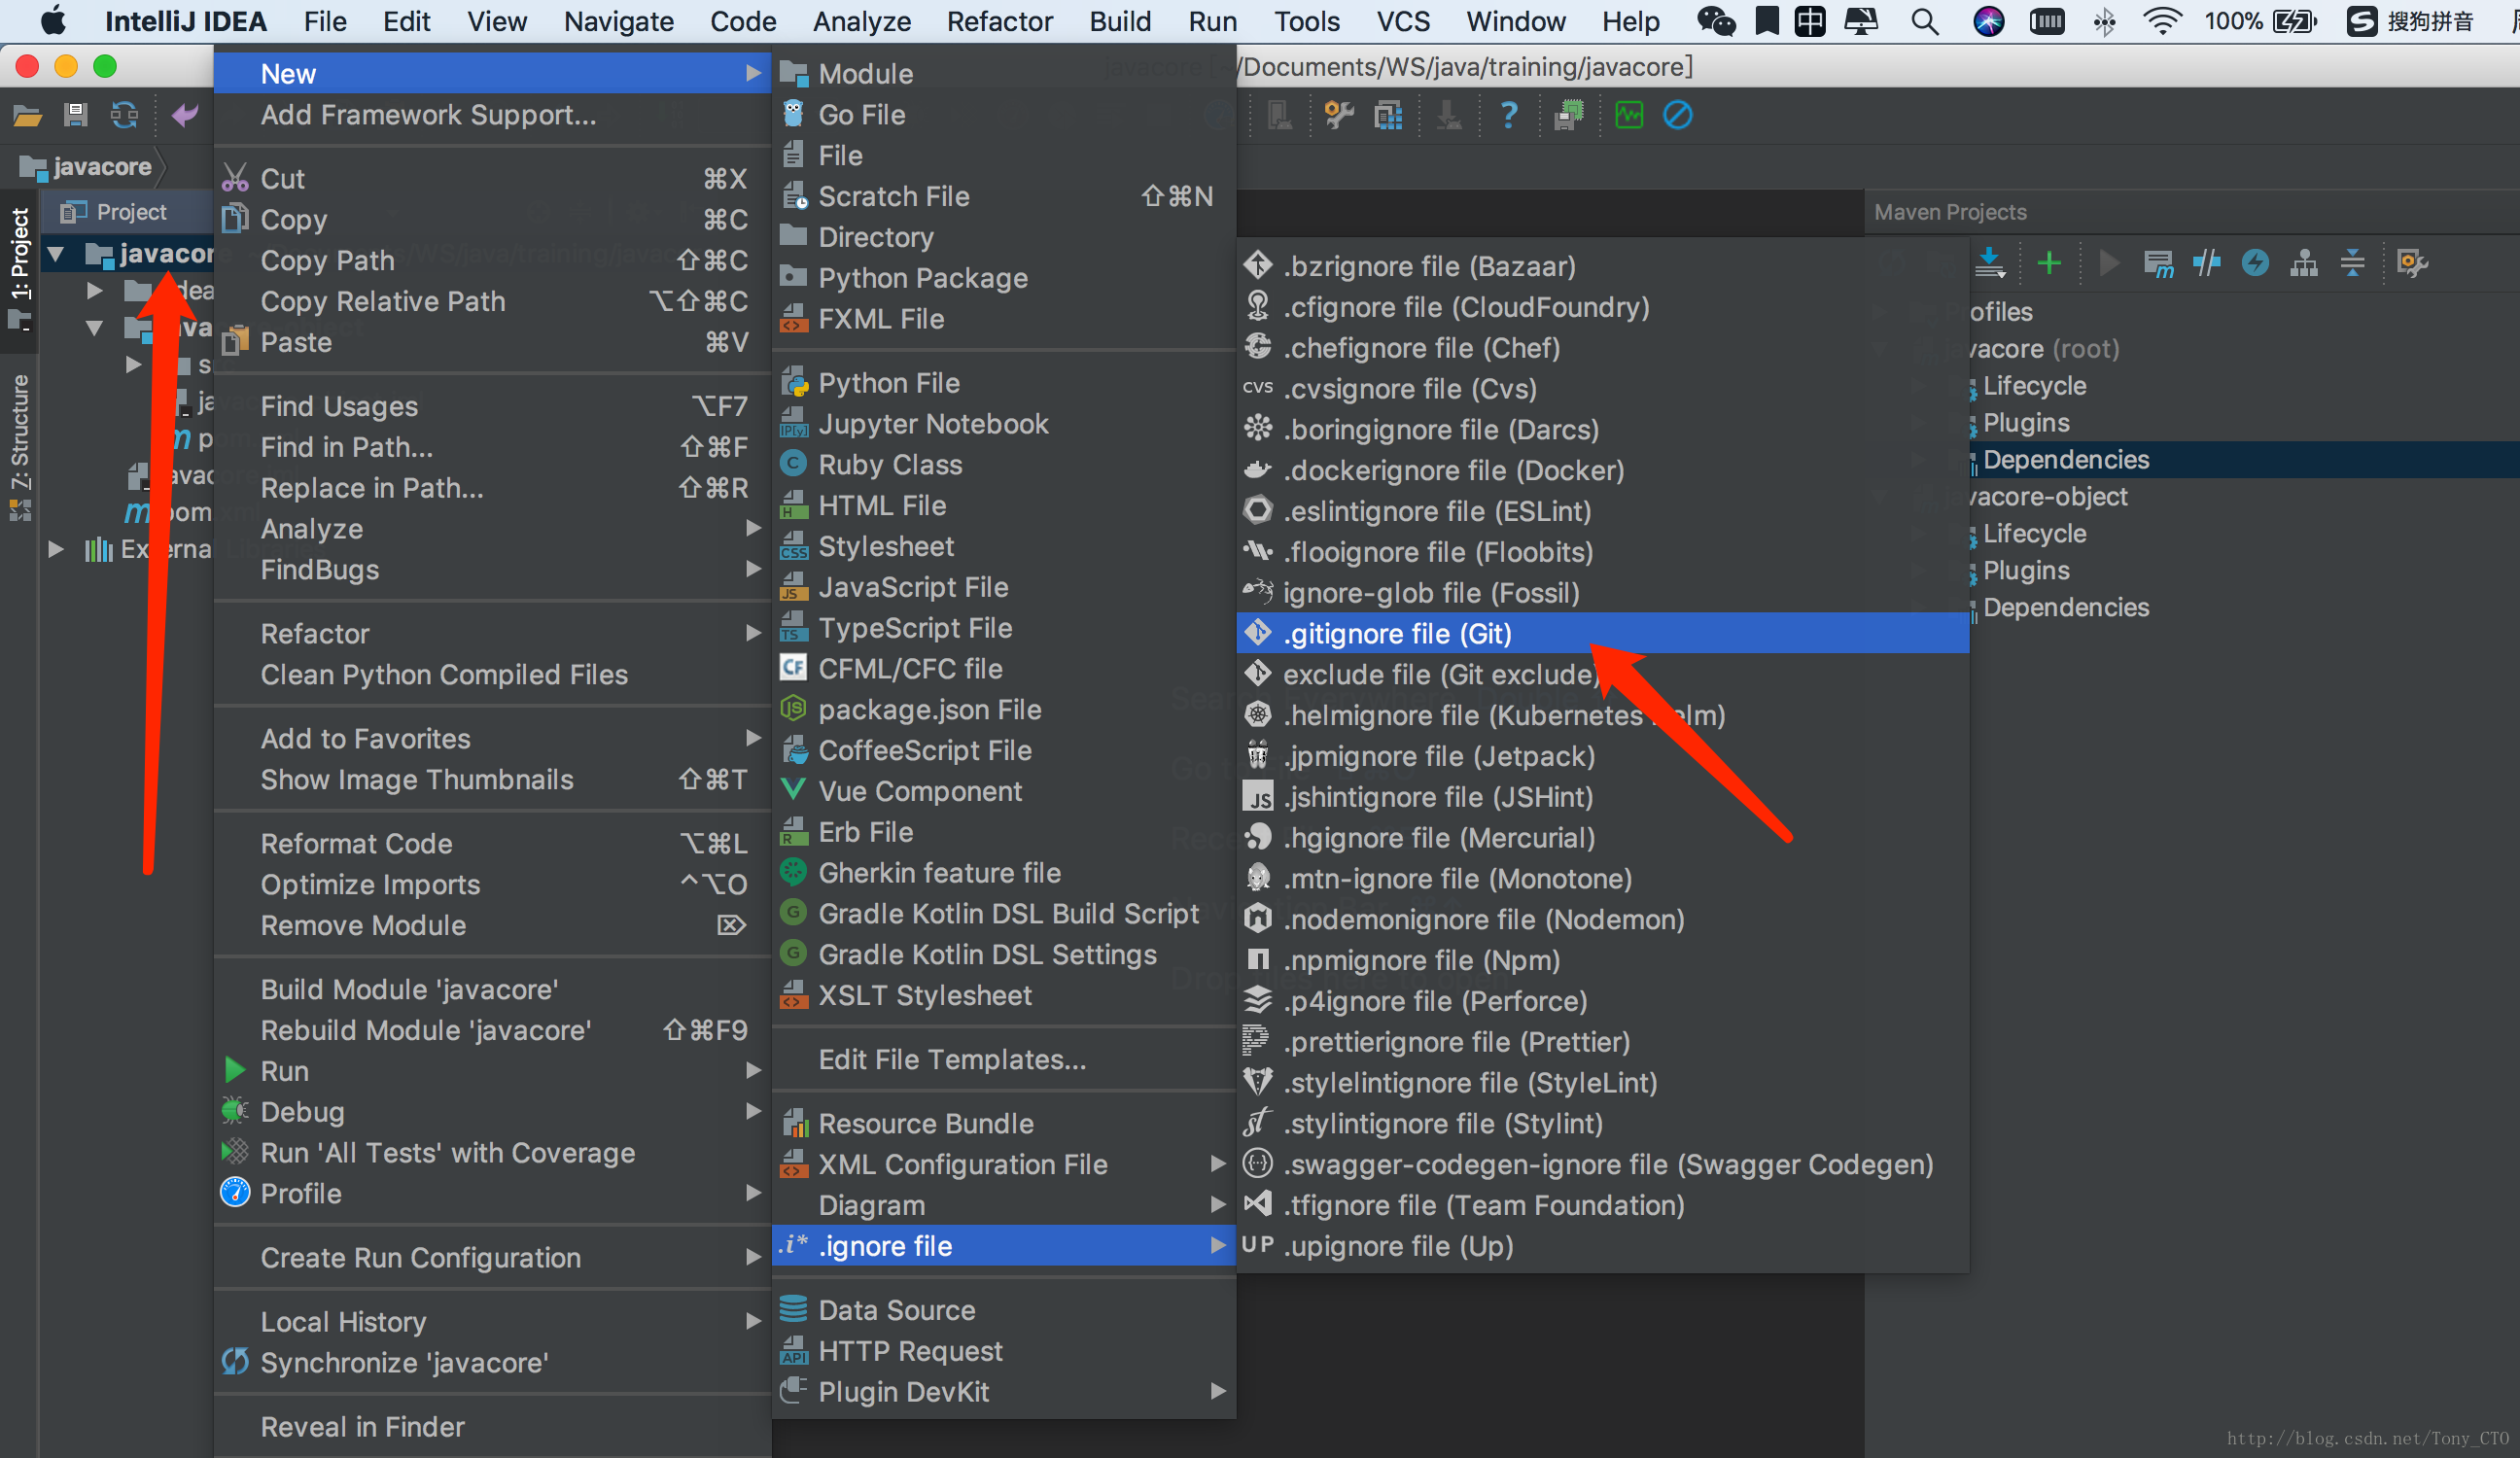Viewport: 2520px width, 1458px height.
Task: Click Maven show dependencies diagram icon
Action: point(2304,263)
